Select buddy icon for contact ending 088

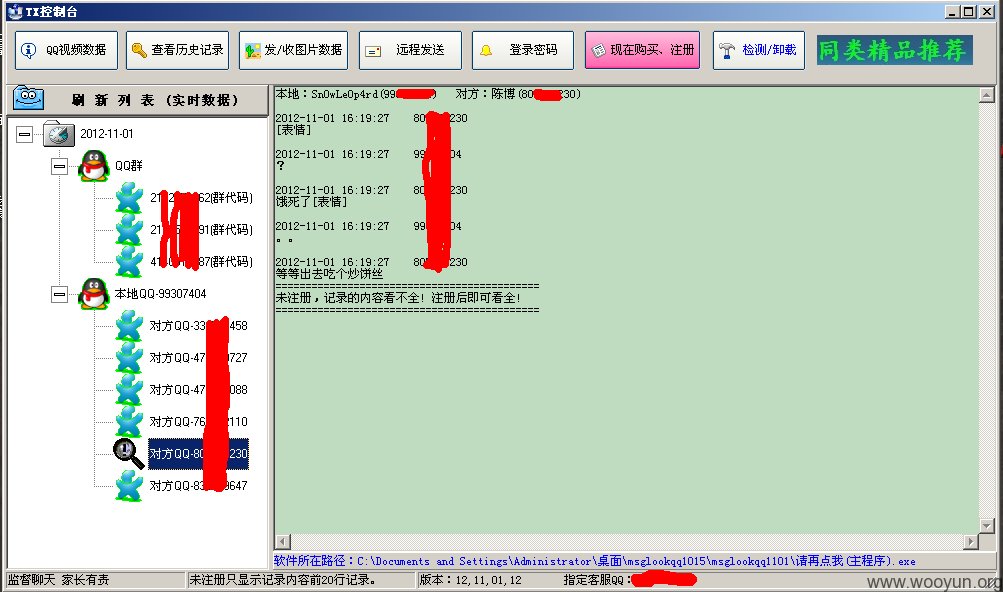pyautogui.click(x=129, y=390)
